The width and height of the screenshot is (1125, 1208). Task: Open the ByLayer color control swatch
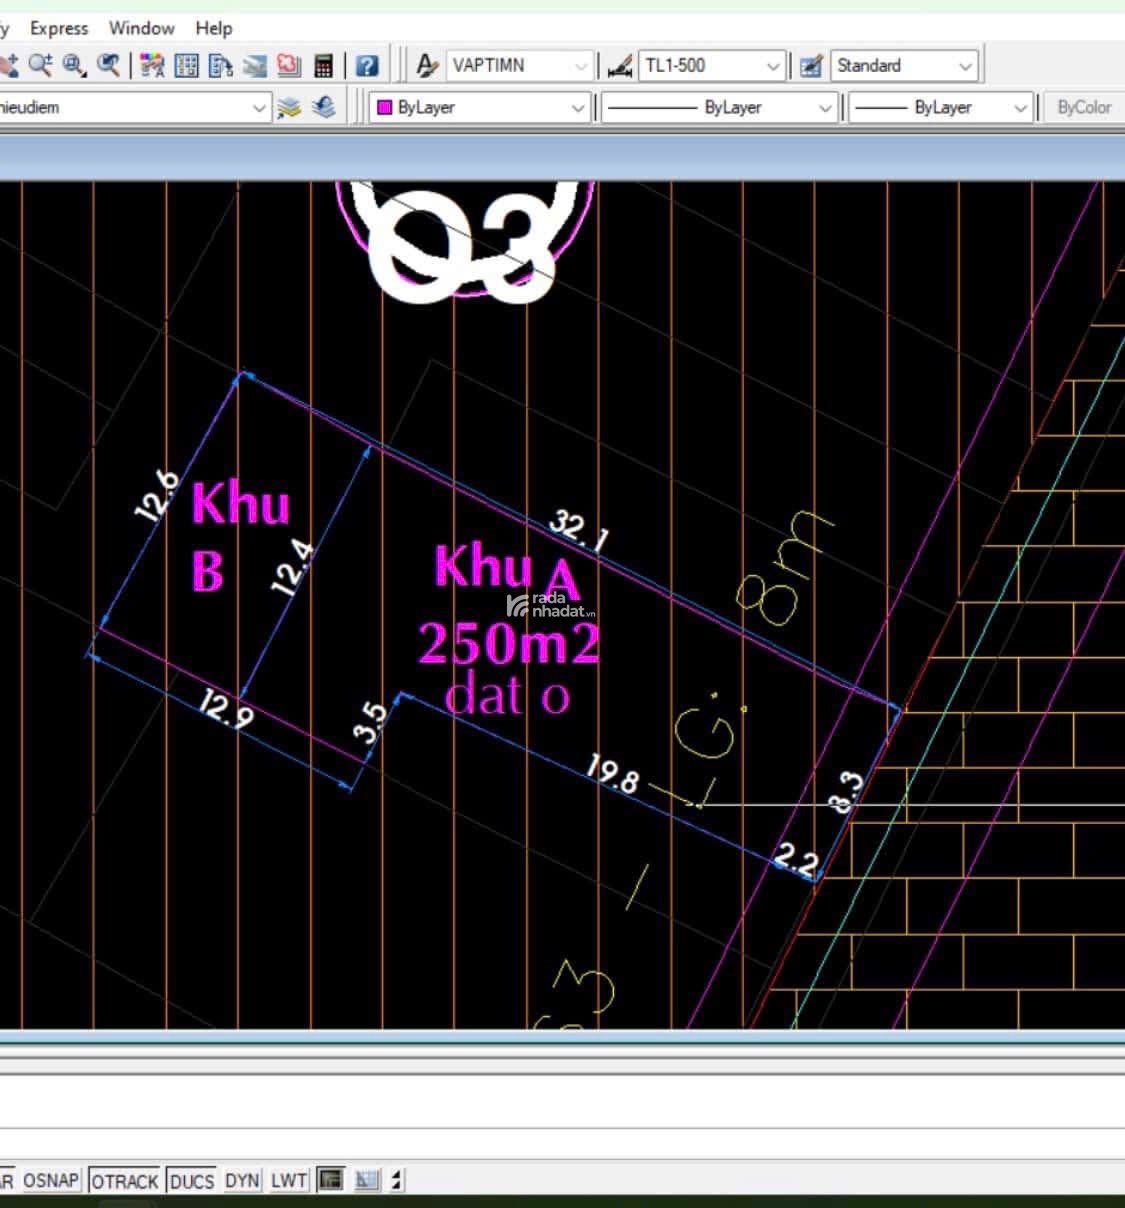(x=384, y=107)
